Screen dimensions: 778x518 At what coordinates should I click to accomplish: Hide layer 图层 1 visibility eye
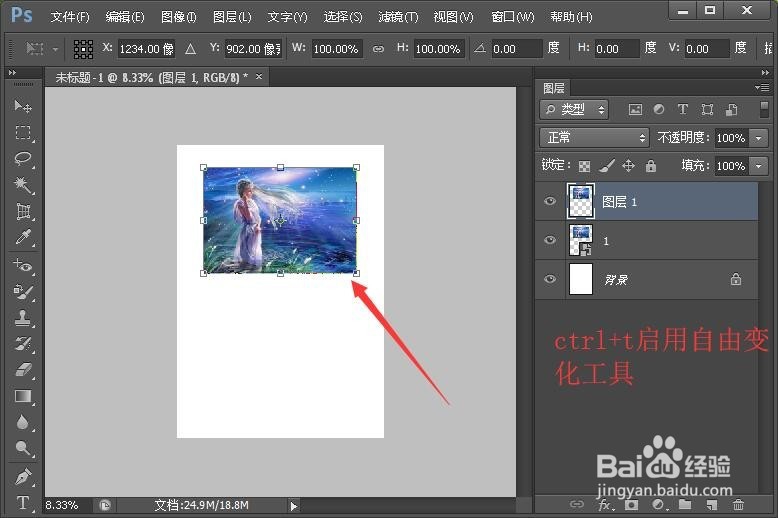coord(550,201)
